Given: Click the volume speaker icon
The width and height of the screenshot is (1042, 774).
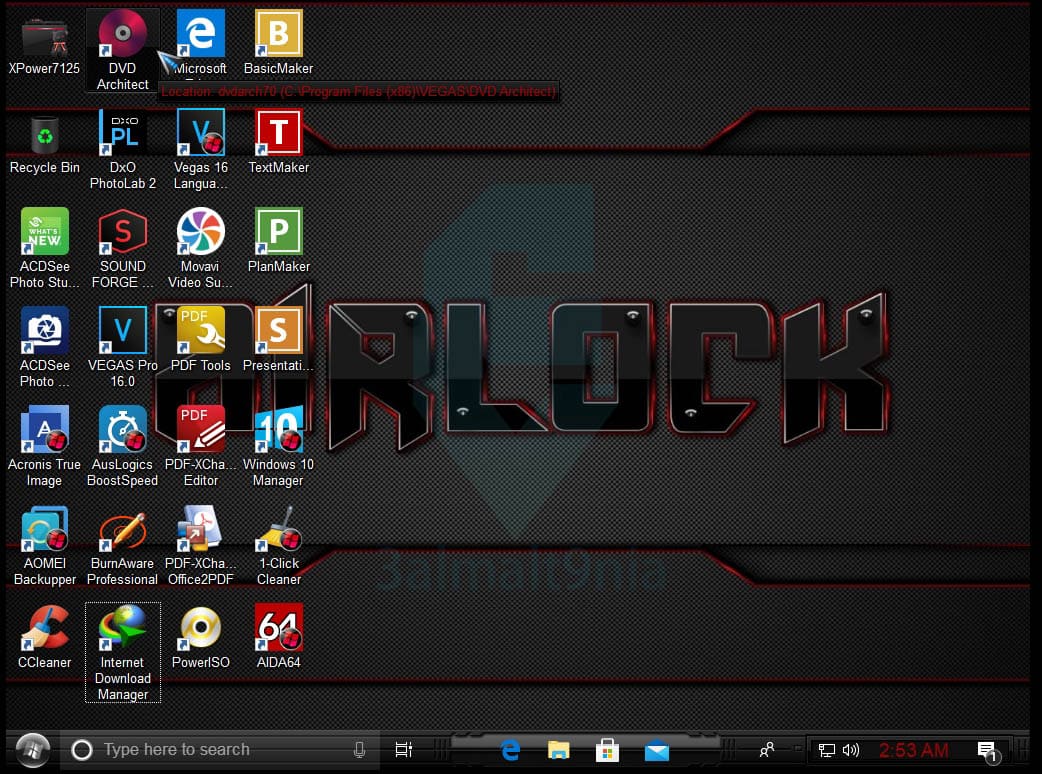Looking at the screenshot, I should [851, 750].
